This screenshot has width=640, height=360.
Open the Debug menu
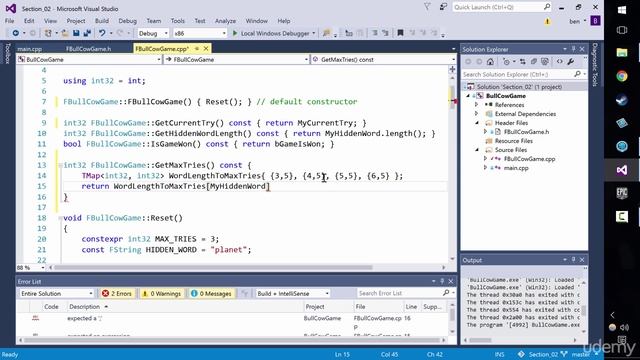tap(127, 21)
